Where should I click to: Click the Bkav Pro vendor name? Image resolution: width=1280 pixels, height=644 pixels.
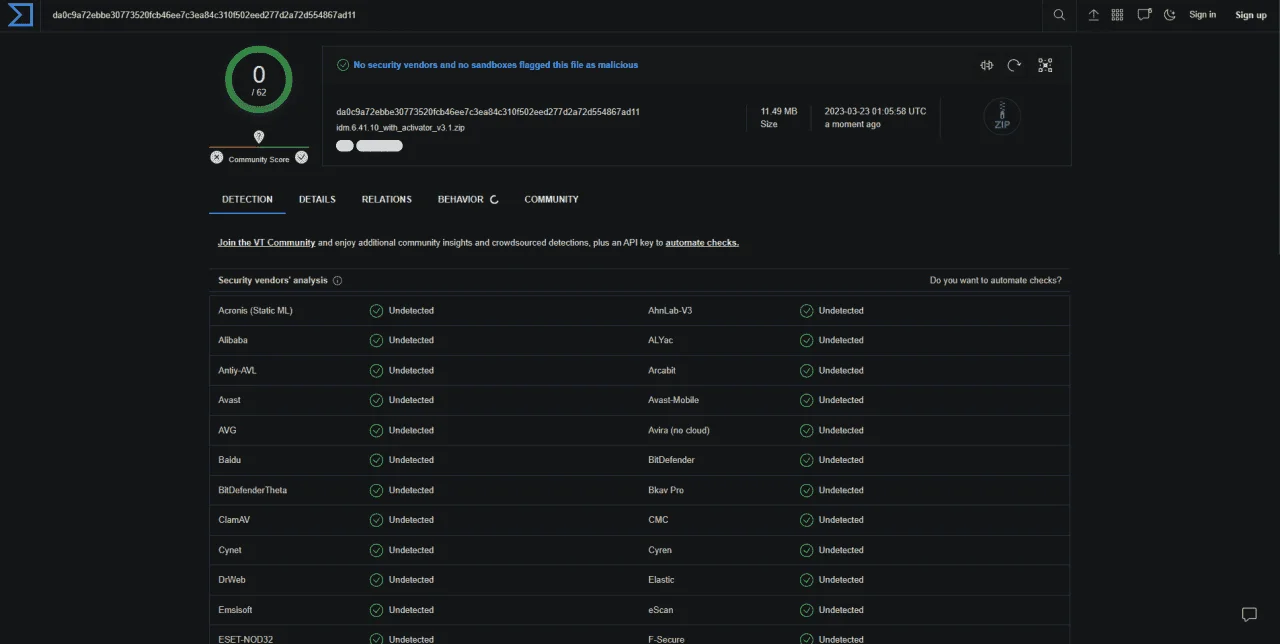coord(666,490)
